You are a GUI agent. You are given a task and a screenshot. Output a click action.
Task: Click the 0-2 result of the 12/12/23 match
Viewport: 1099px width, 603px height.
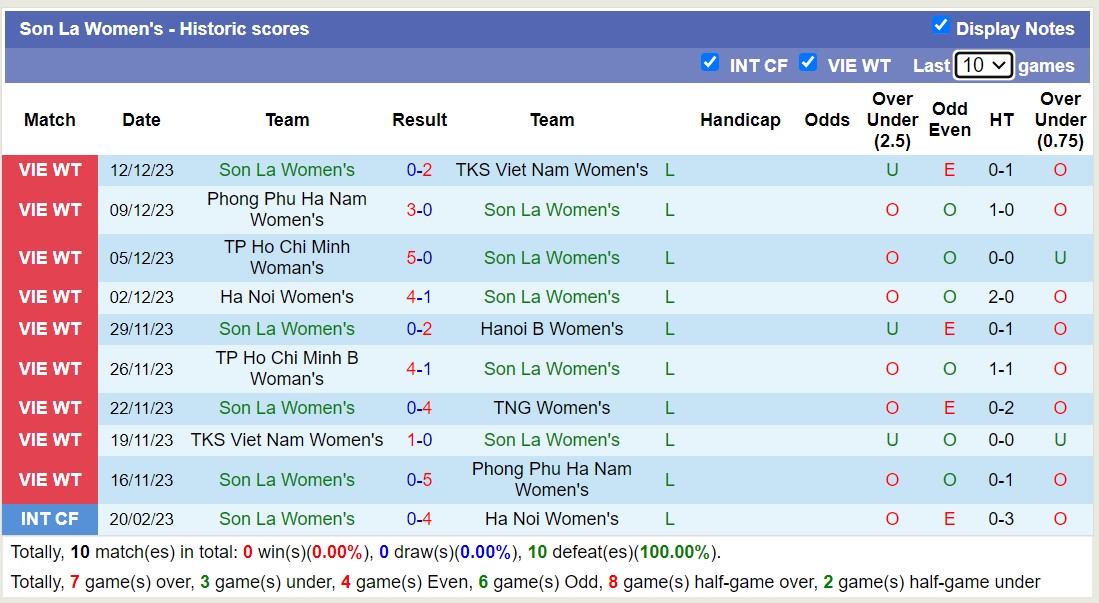[x=419, y=170]
